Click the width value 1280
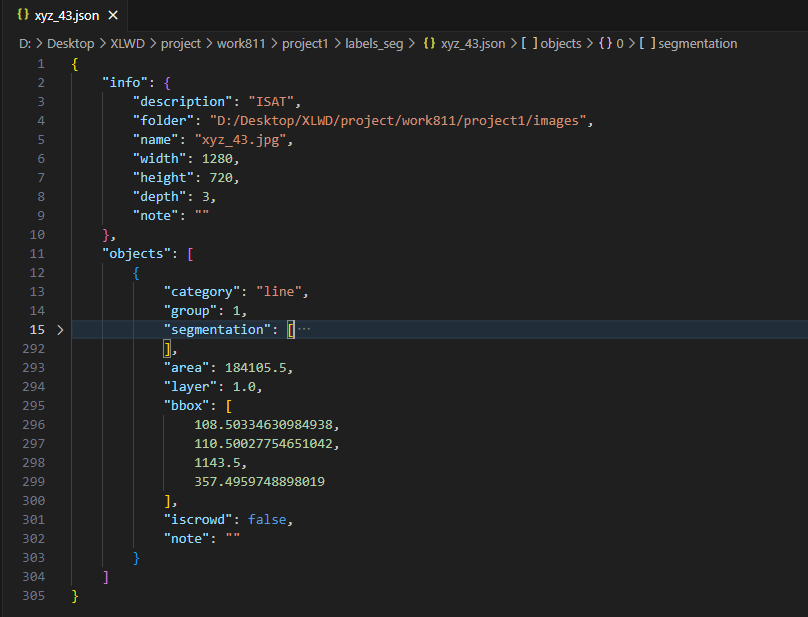Image resolution: width=808 pixels, height=617 pixels. [x=217, y=159]
